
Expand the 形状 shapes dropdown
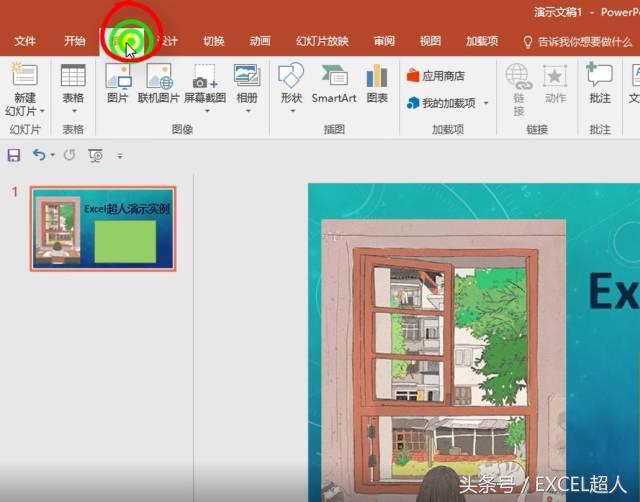(292, 111)
